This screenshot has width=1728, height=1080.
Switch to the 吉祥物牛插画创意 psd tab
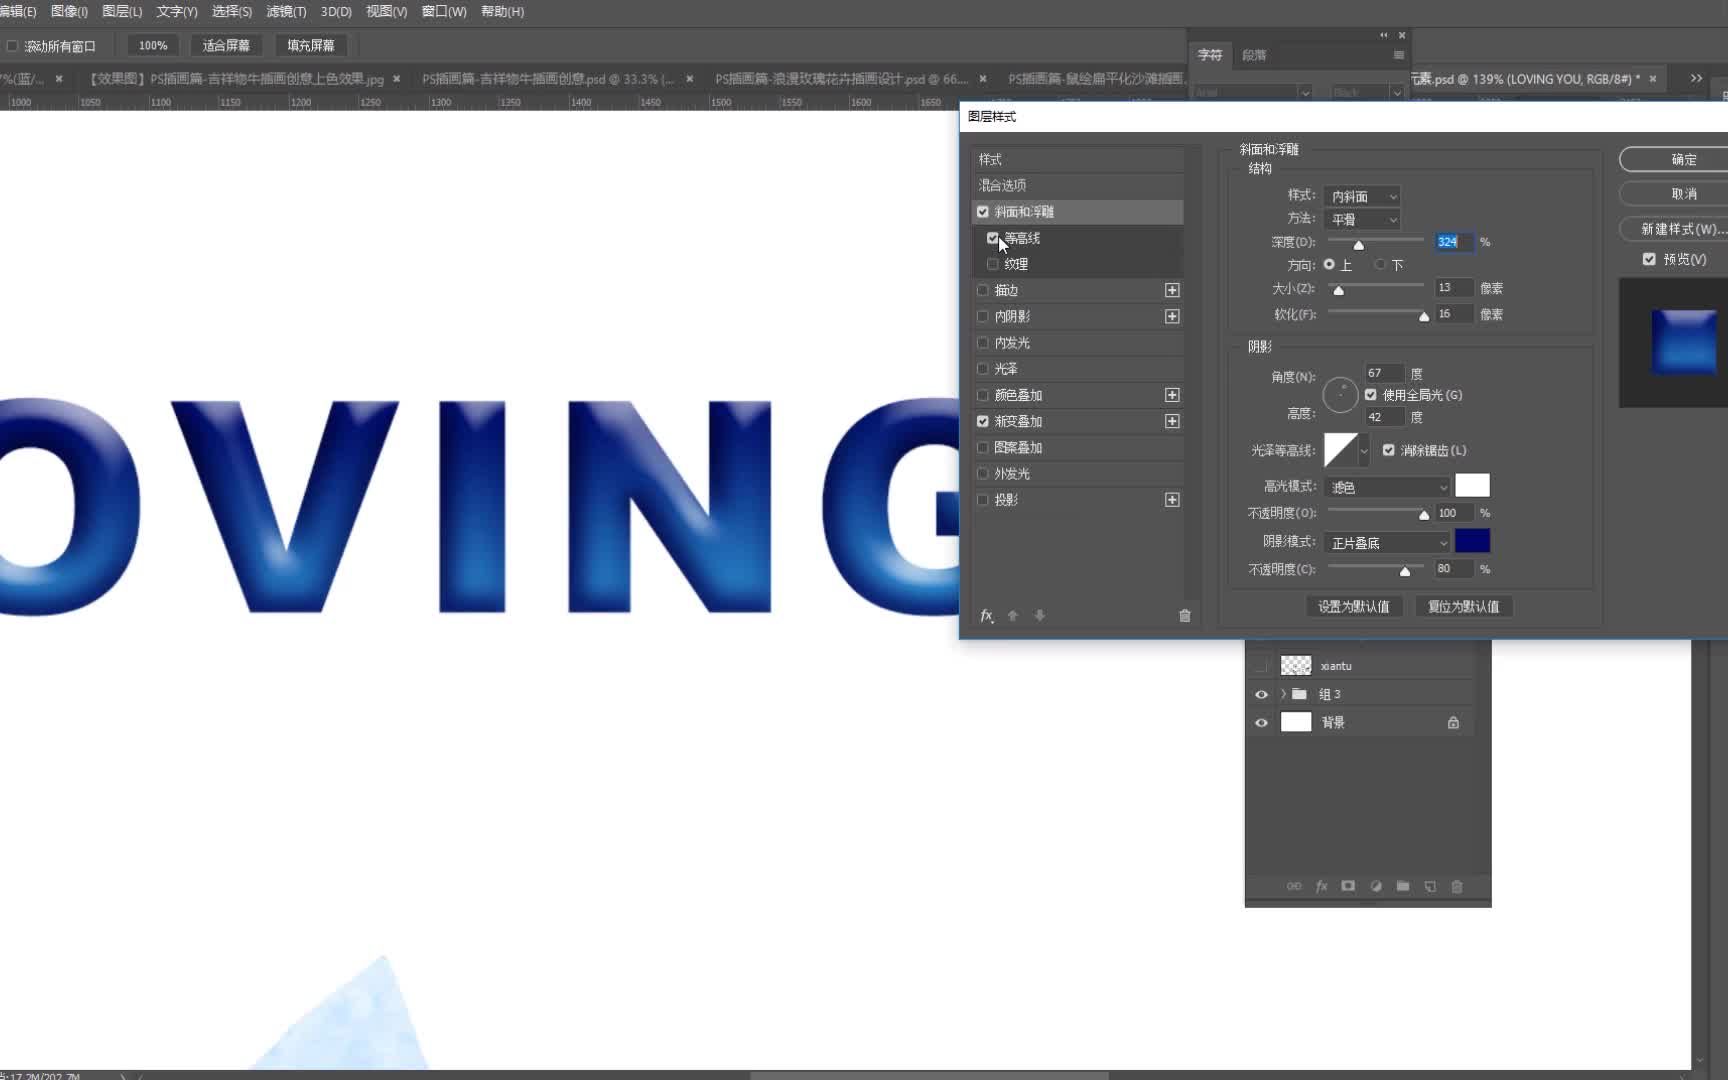tap(548, 78)
